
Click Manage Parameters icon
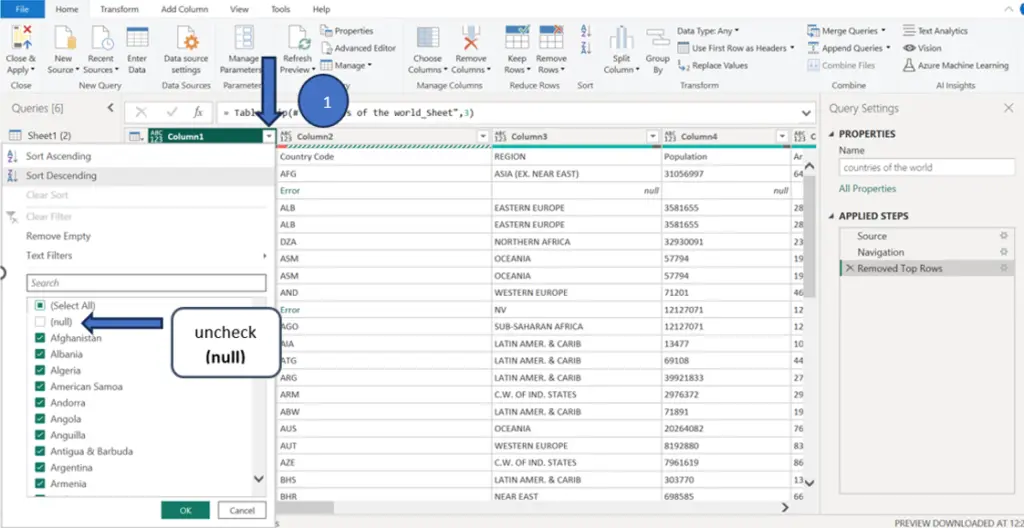coord(244,38)
